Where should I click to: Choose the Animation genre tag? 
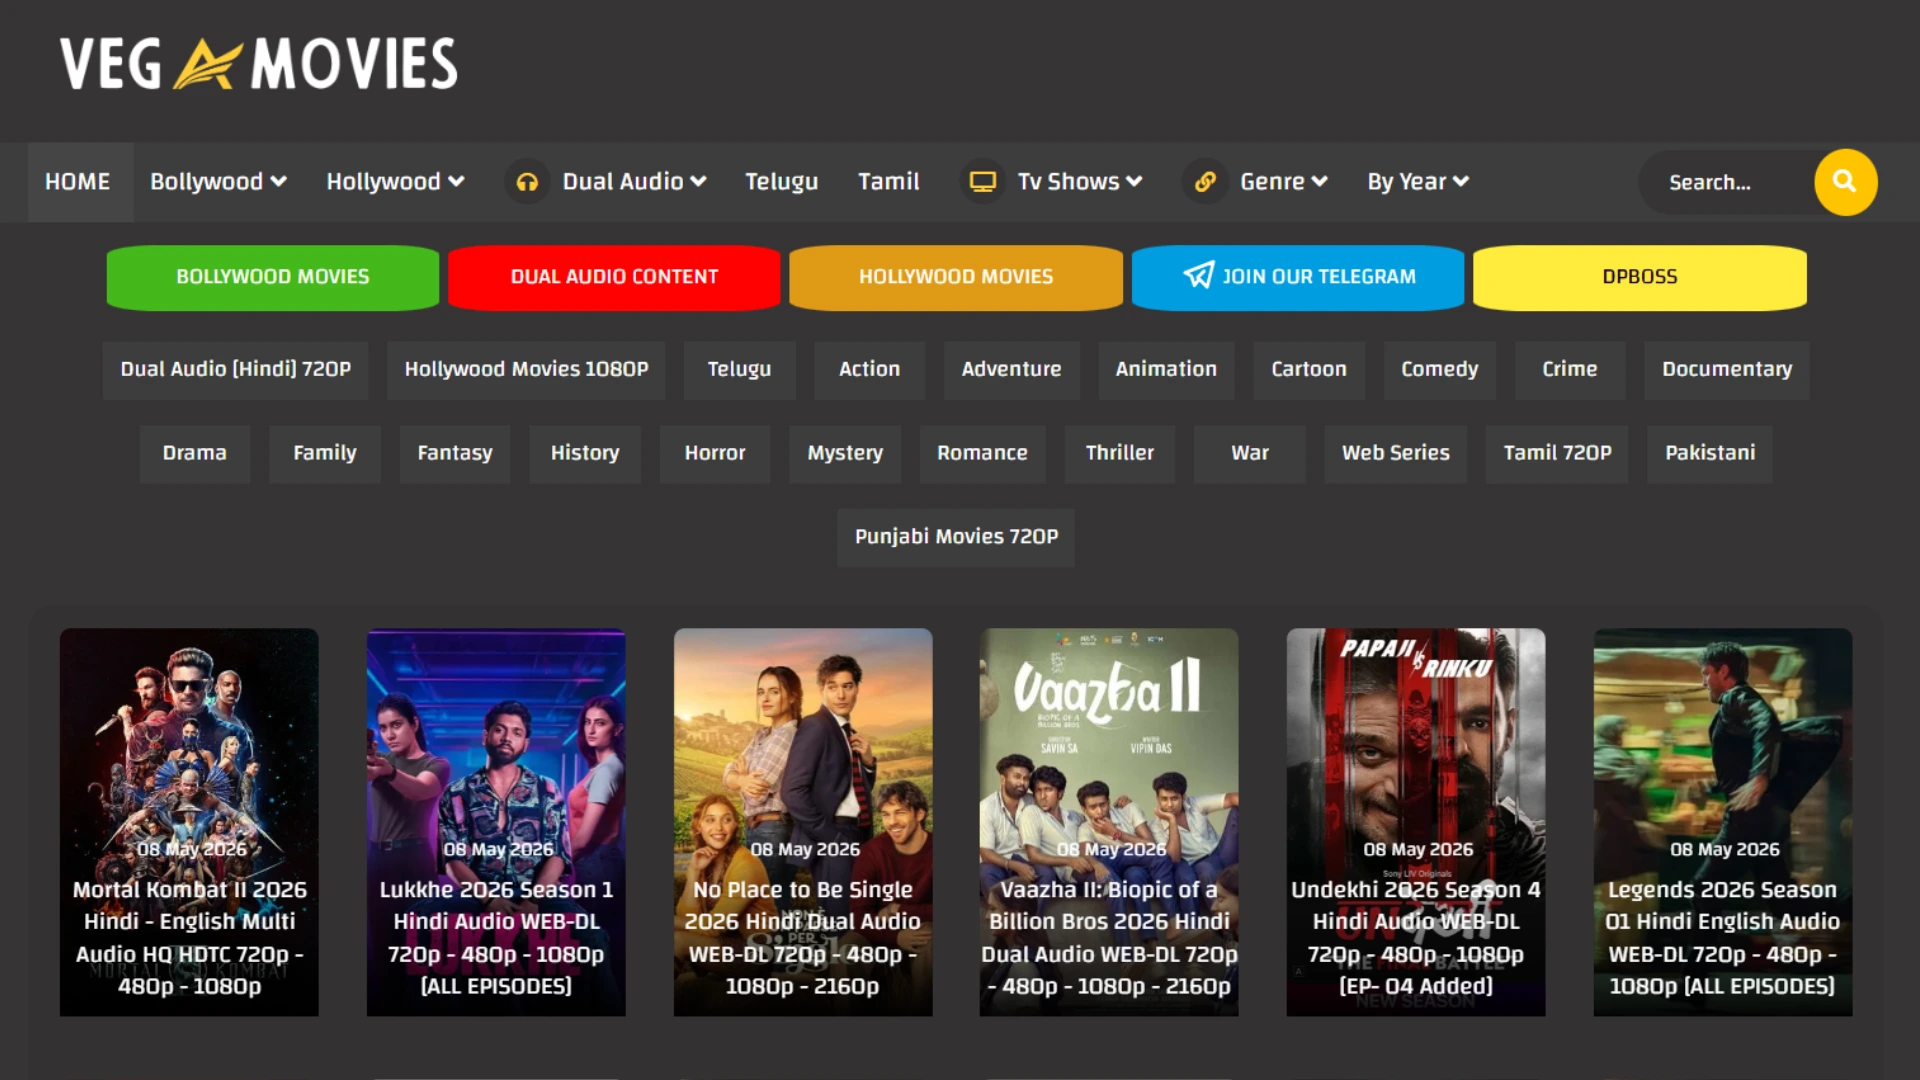tap(1166, 370)
